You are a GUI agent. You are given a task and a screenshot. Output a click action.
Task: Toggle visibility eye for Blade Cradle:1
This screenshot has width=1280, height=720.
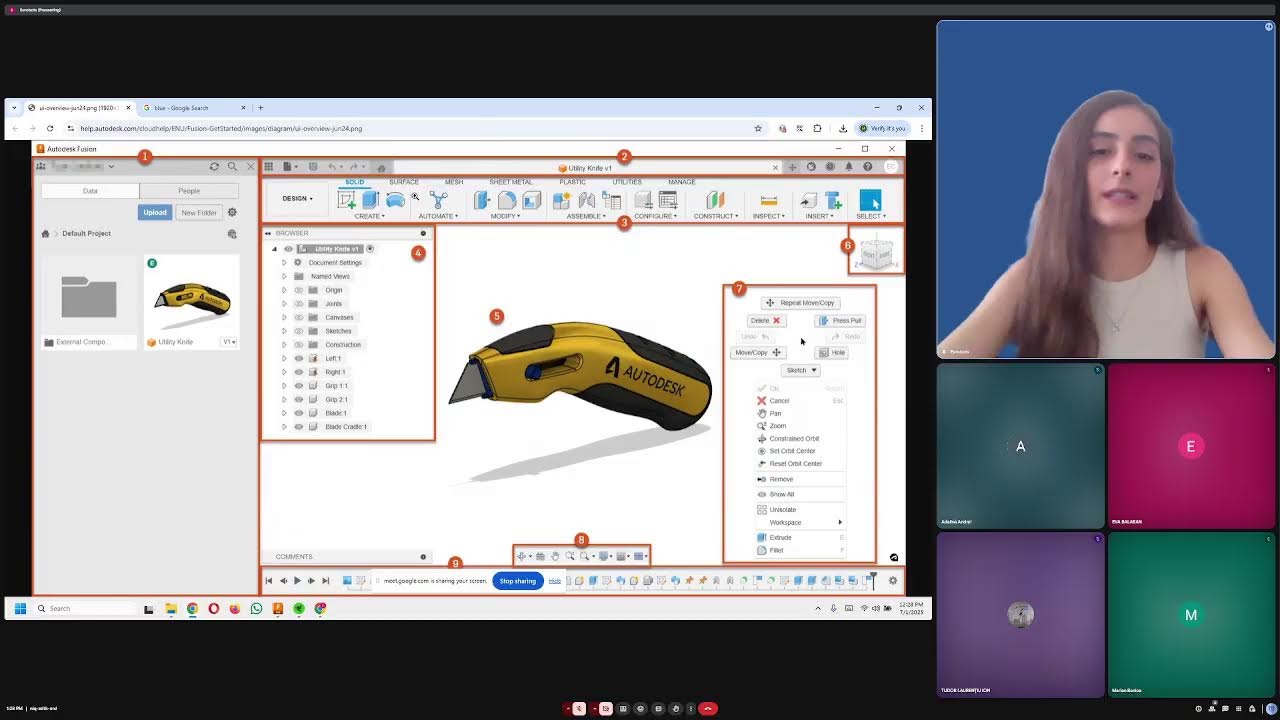(298, 427)
